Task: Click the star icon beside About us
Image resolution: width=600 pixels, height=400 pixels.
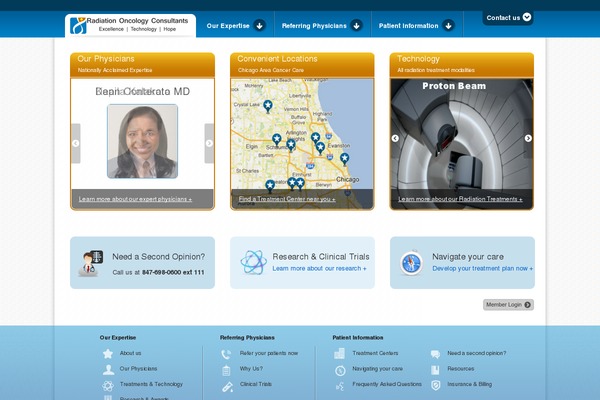Action: click(108, 354)
